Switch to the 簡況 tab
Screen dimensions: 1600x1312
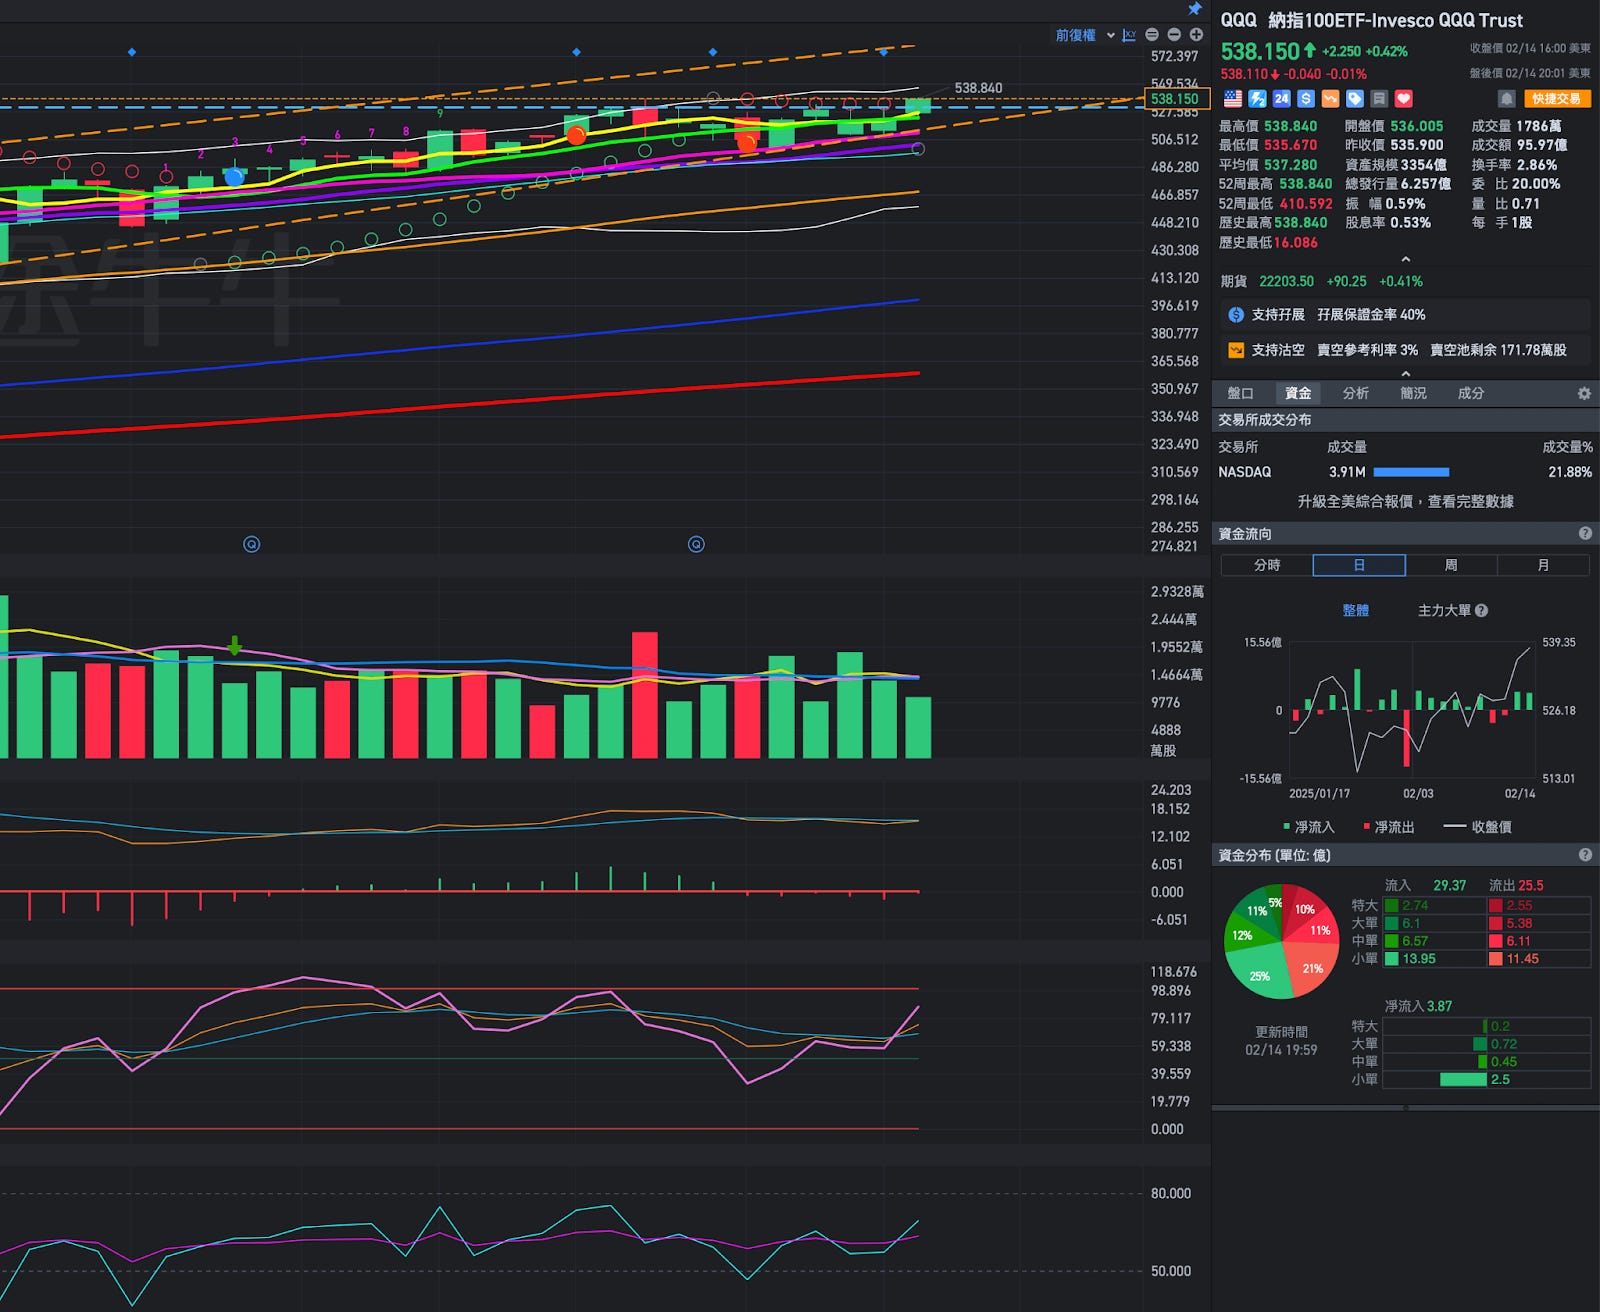[1414, 394]
